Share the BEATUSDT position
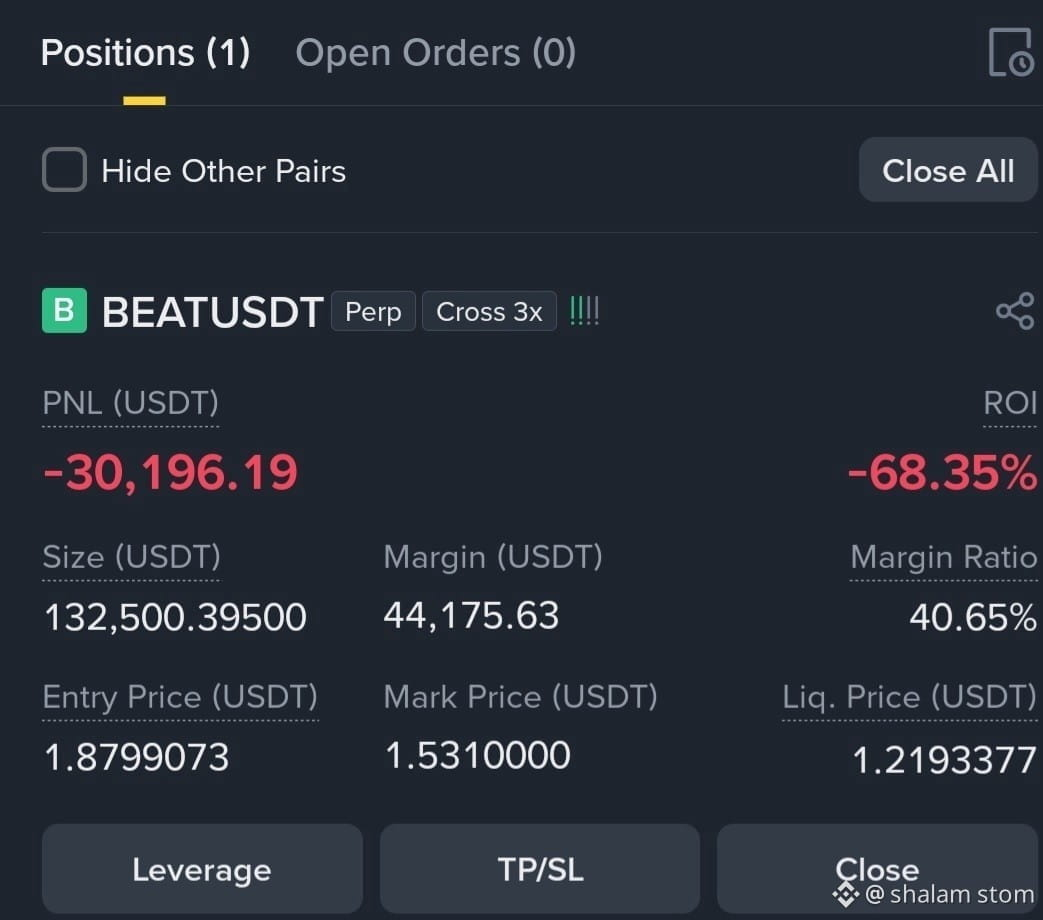Screen dimensions: 1043x920 click(1015, 311)
